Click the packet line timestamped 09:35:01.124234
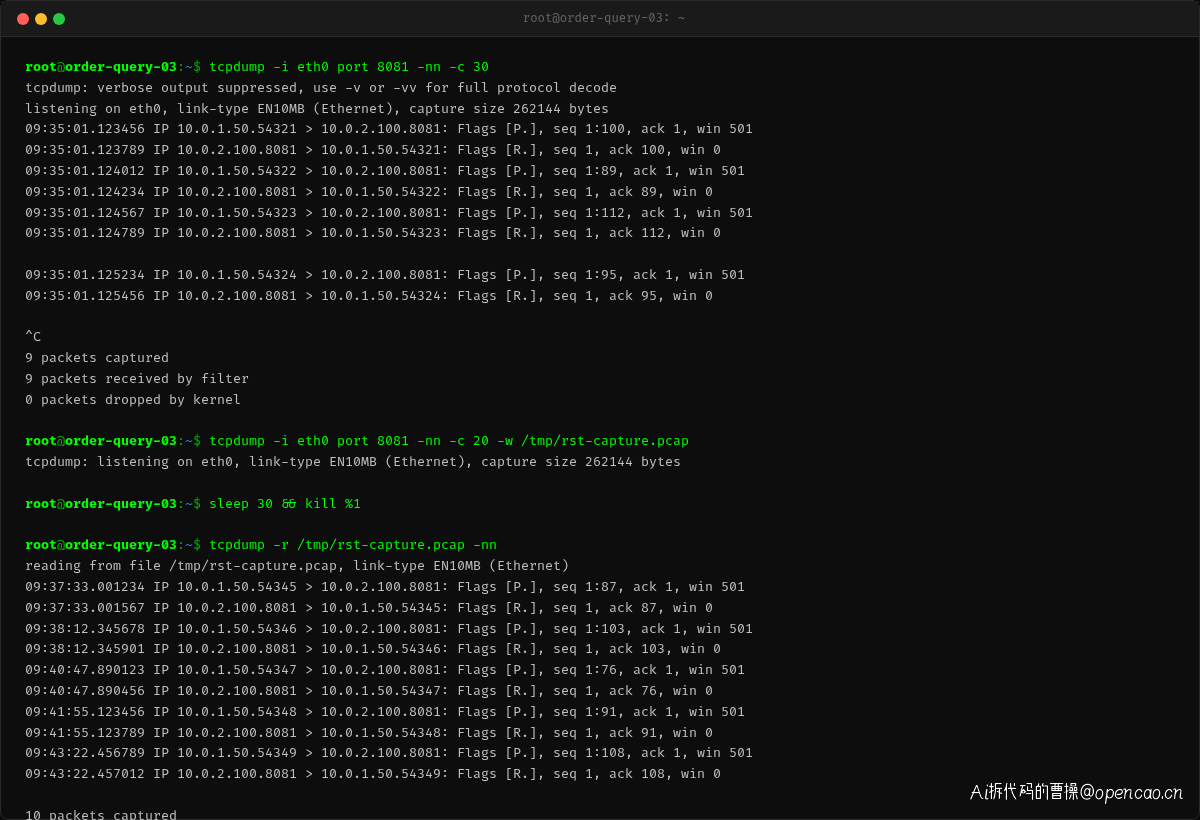This screenshot has width=1200, height=820. point(369,192)
